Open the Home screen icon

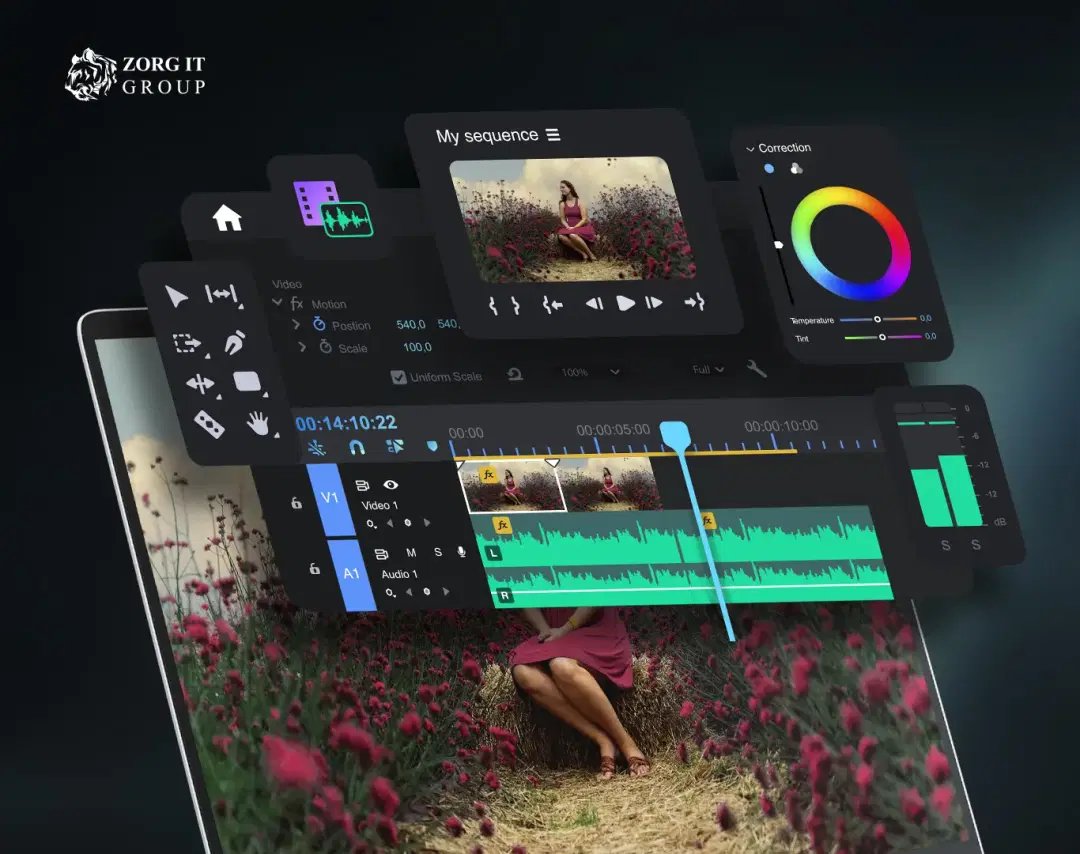227,218
